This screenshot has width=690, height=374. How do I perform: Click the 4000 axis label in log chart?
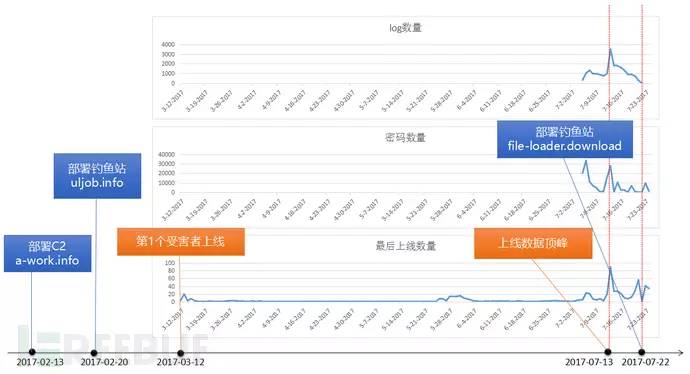[x=168, y=44]
